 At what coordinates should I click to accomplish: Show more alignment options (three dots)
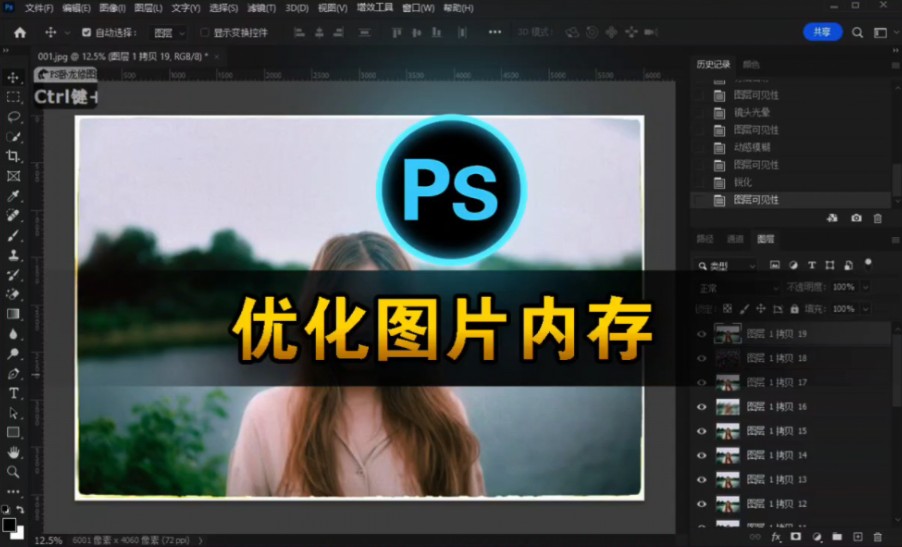coord(495,32)
